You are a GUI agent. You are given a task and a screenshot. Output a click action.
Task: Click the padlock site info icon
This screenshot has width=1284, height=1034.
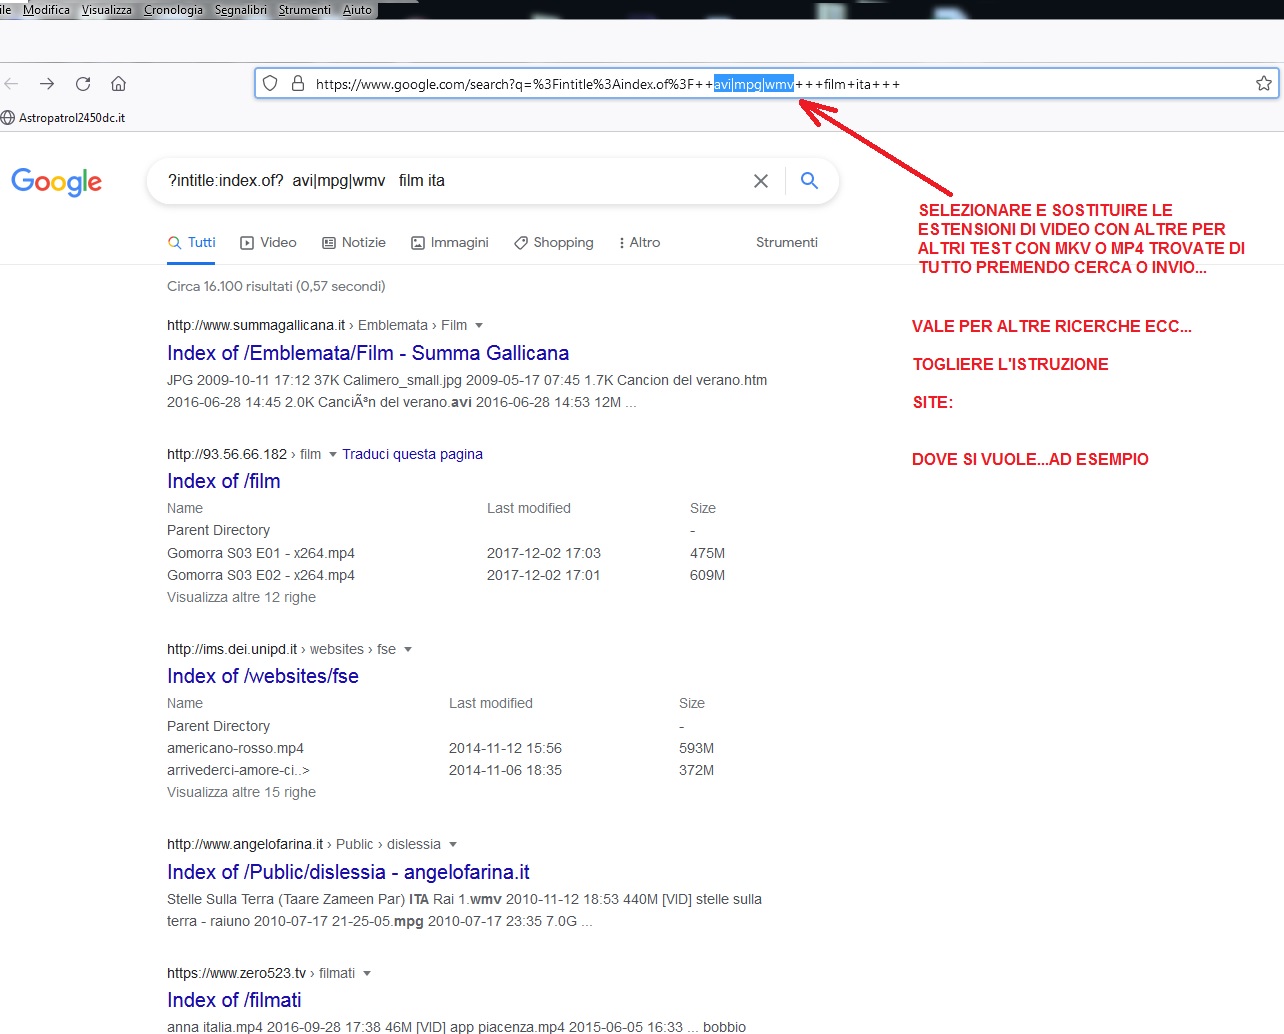coord(297,84)
